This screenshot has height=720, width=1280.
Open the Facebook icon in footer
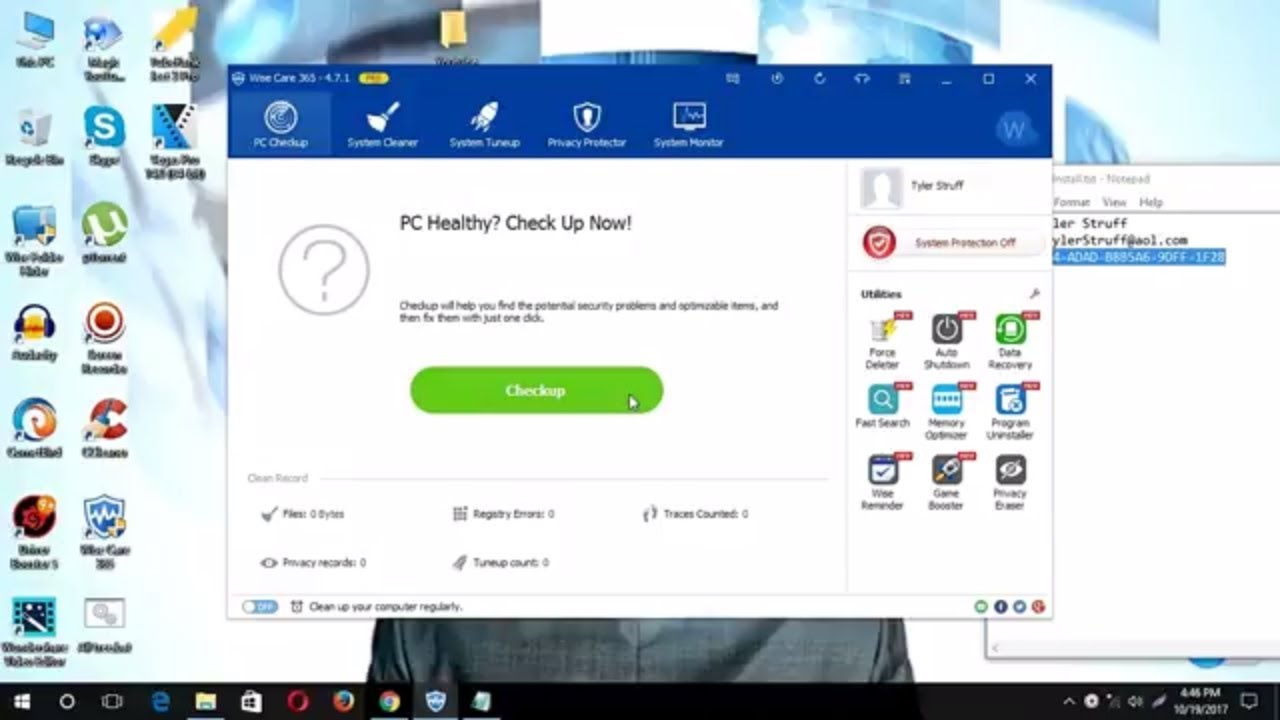coord(1000,607)
